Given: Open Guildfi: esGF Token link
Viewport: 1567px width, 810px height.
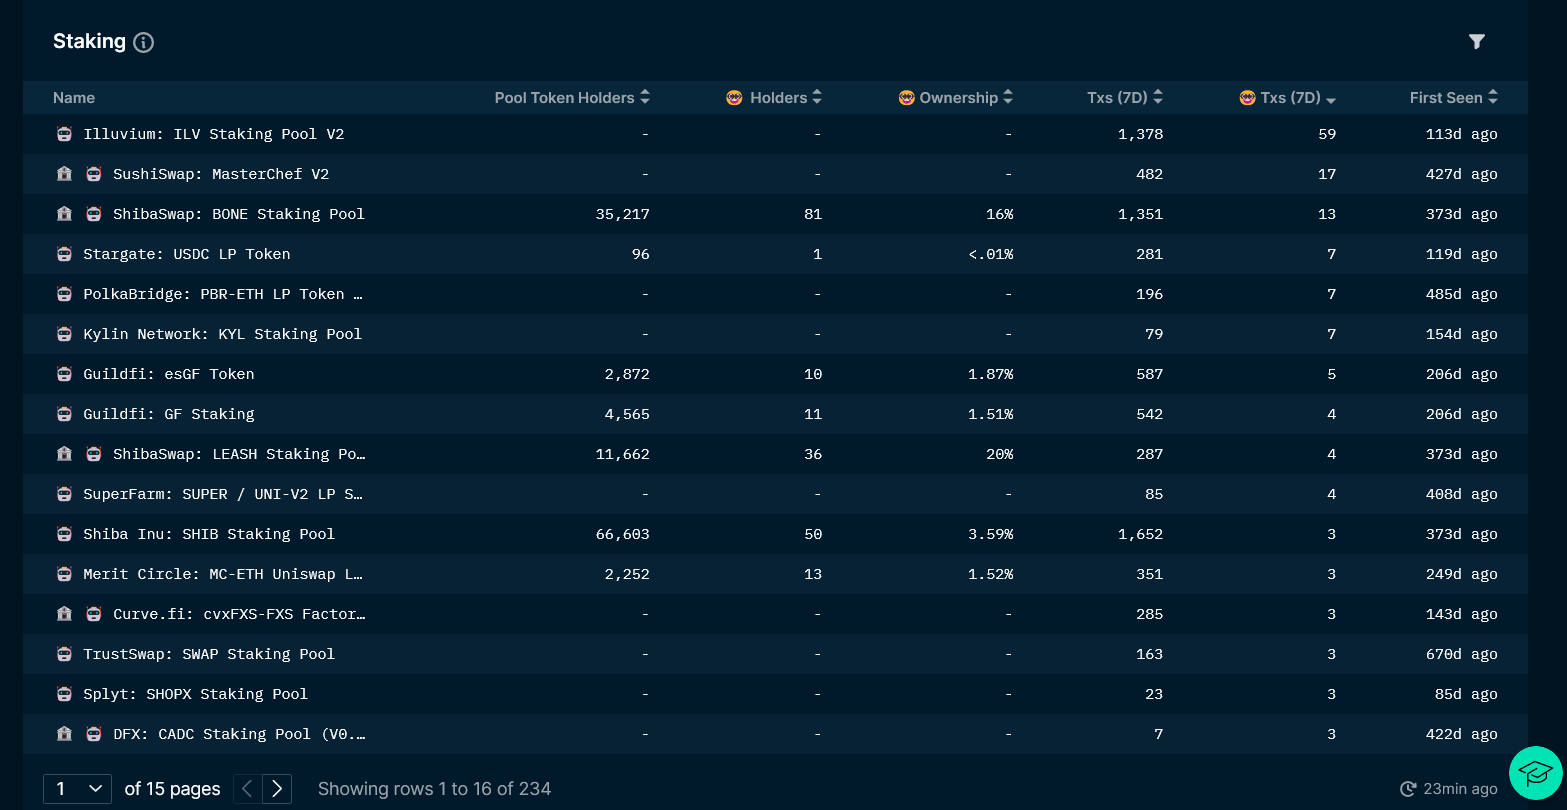Looking at the screenshot, I should (x=169, y=374).
